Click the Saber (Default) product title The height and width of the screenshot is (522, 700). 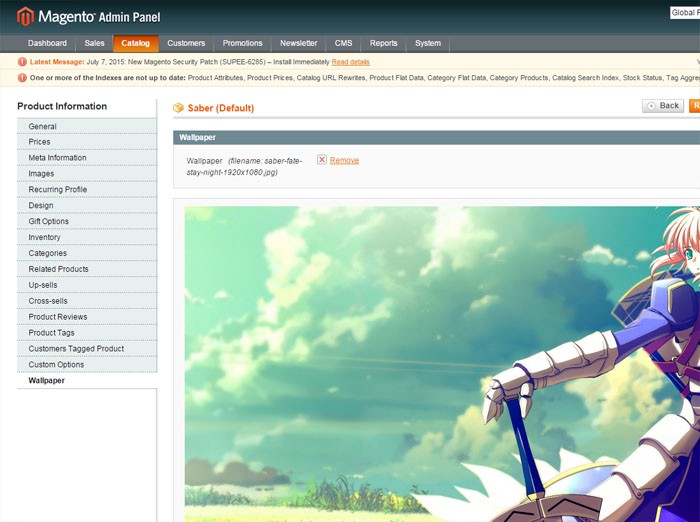click(x=221, y=108)
